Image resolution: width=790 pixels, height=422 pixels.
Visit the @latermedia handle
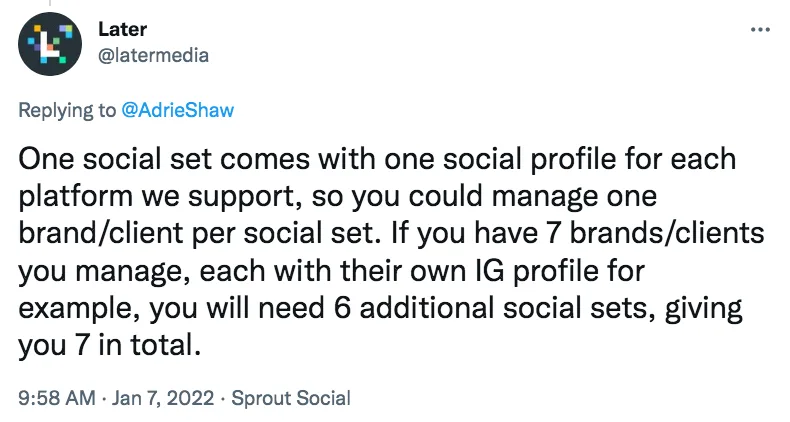[154, 56]
